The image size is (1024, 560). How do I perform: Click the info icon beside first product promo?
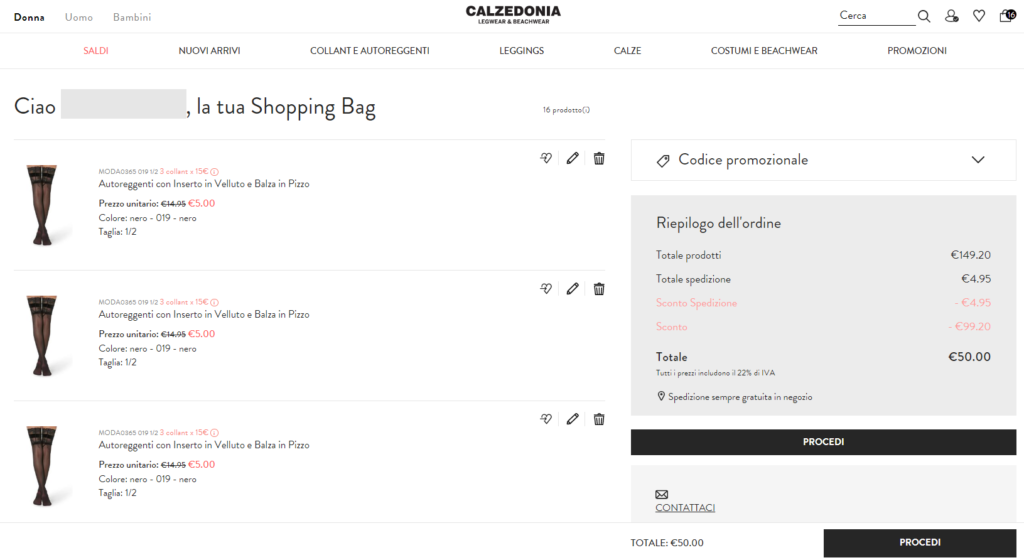(x=214, y=171)
